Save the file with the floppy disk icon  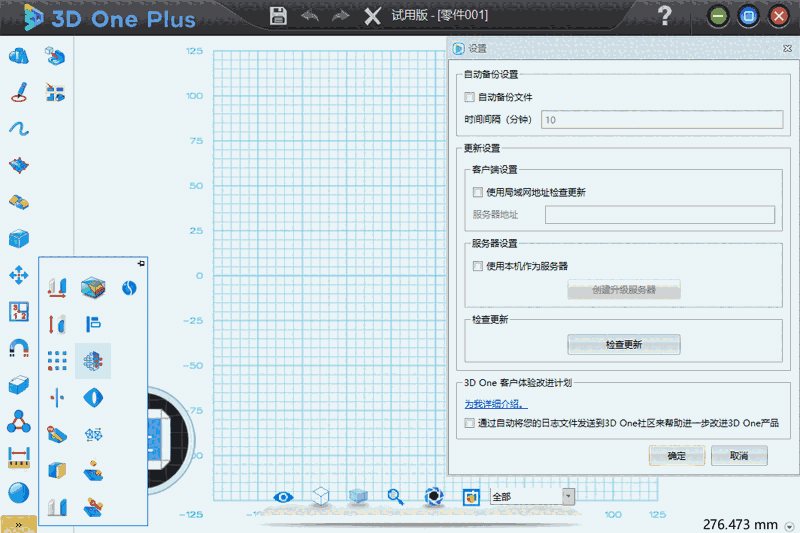tap(278, 16)
